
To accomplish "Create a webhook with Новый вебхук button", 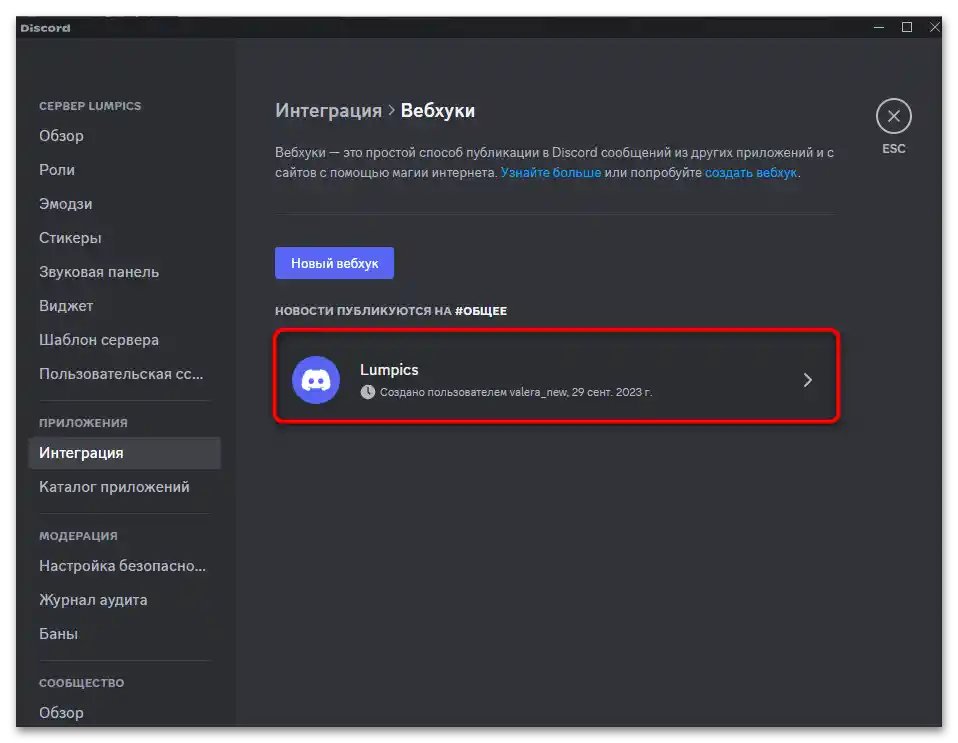I will [x=334, y=263].
